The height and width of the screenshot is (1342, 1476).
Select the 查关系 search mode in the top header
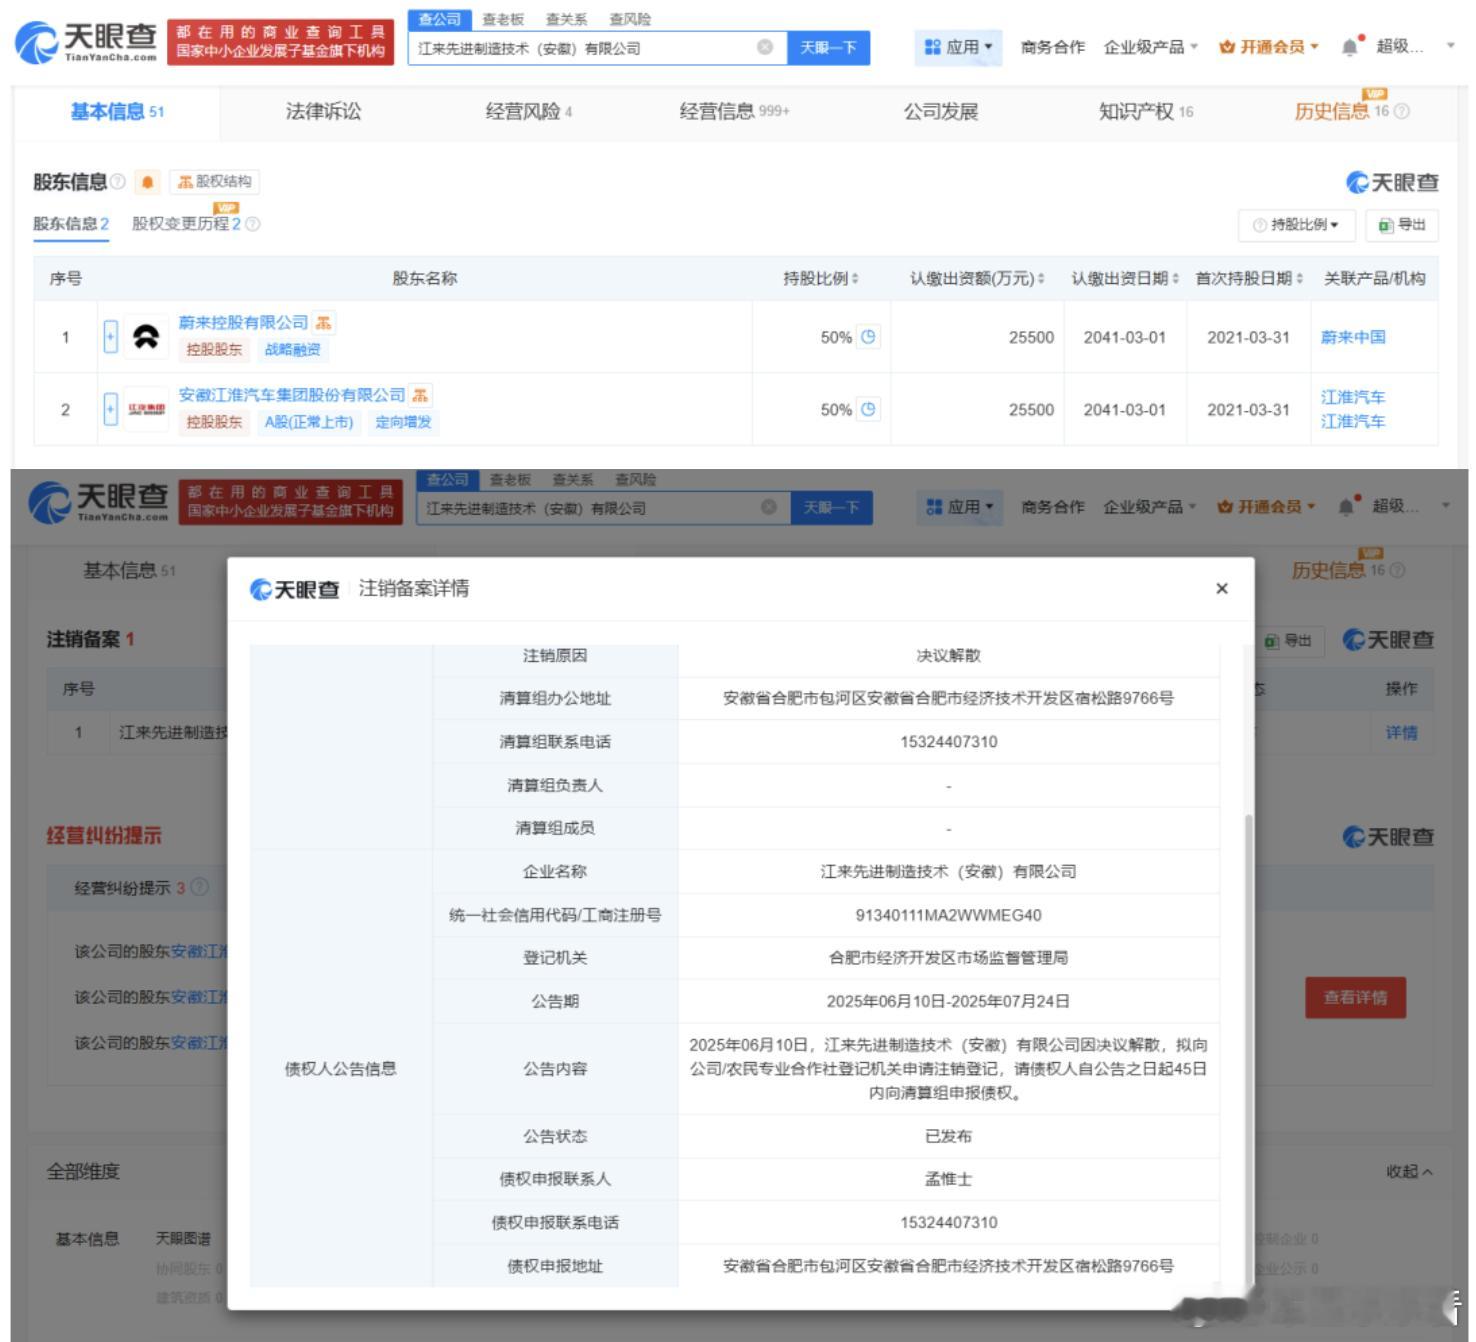click(567, 19)
